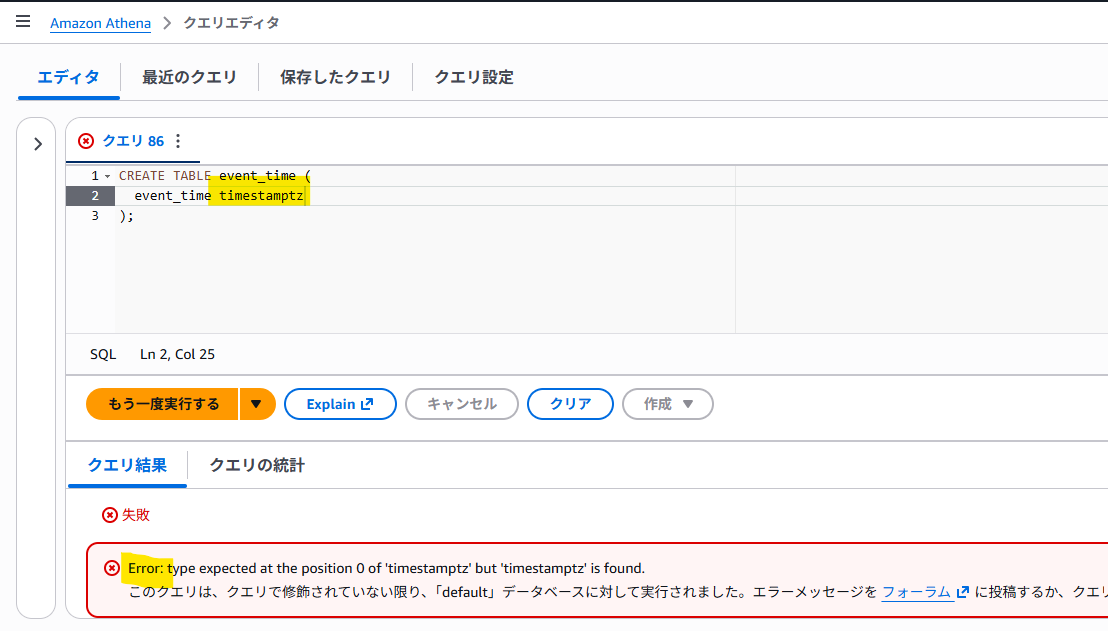Run the query again with もう一度実行する
Image resolution: width=1108 pixels, height=631 pixels.
point(163,404)
